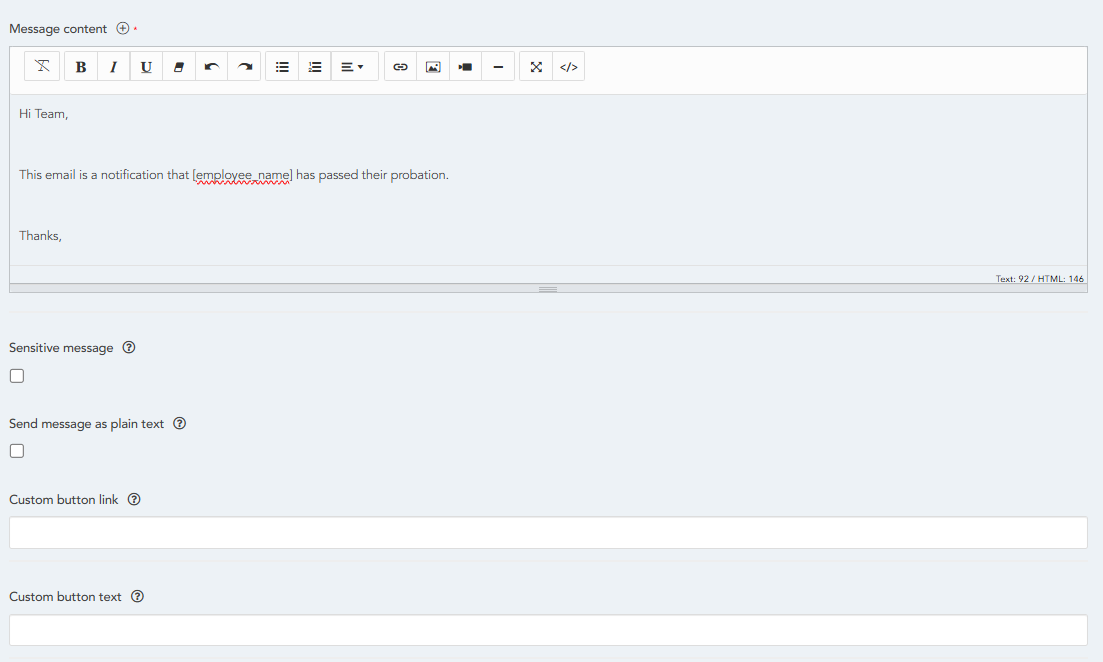Insert an image into message
The image size is (1103, 662).
click(x=433, y=67)
